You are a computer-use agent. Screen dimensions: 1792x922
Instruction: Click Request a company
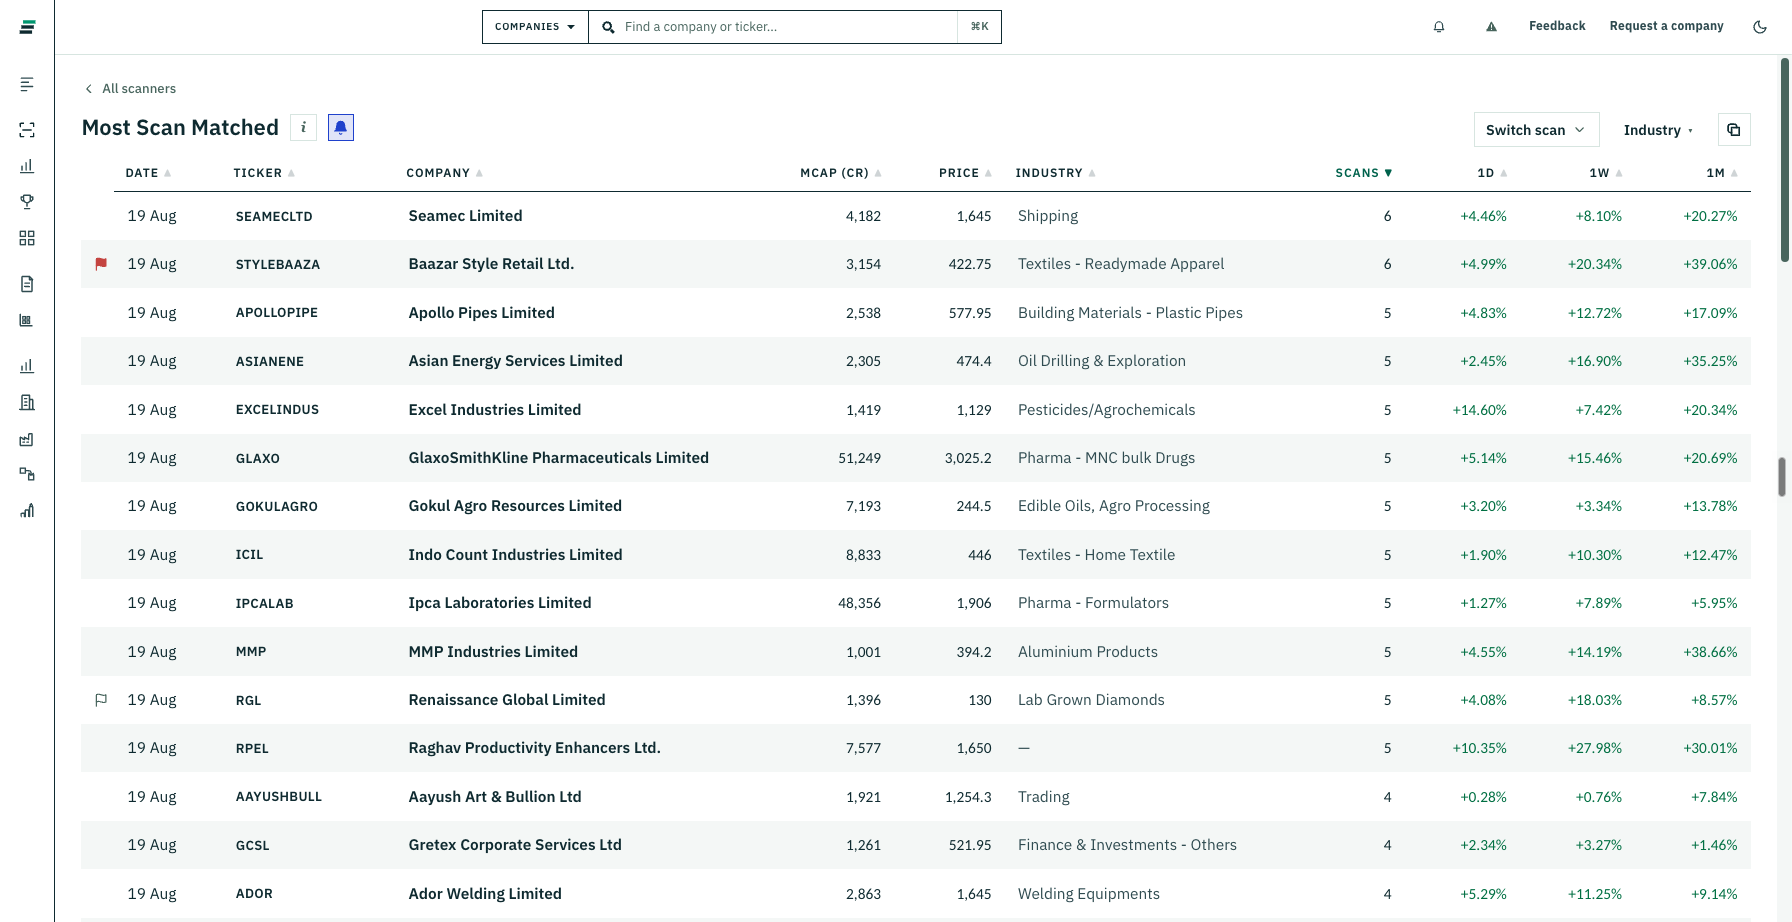point(1666,26)
